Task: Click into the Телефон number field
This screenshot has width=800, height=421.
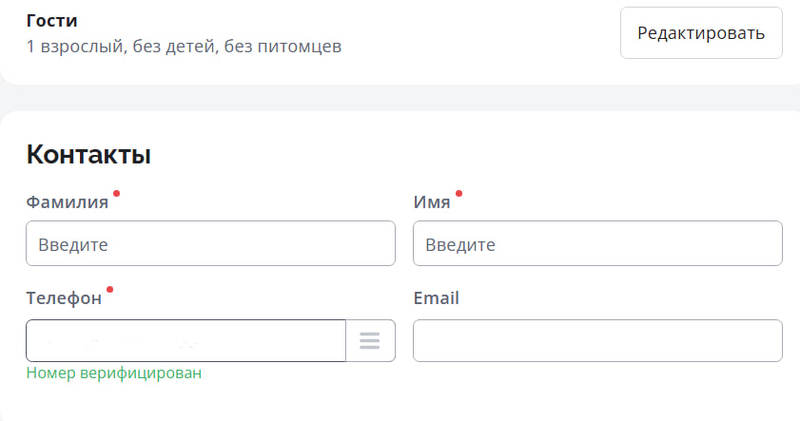Action: tap(186, 341)
